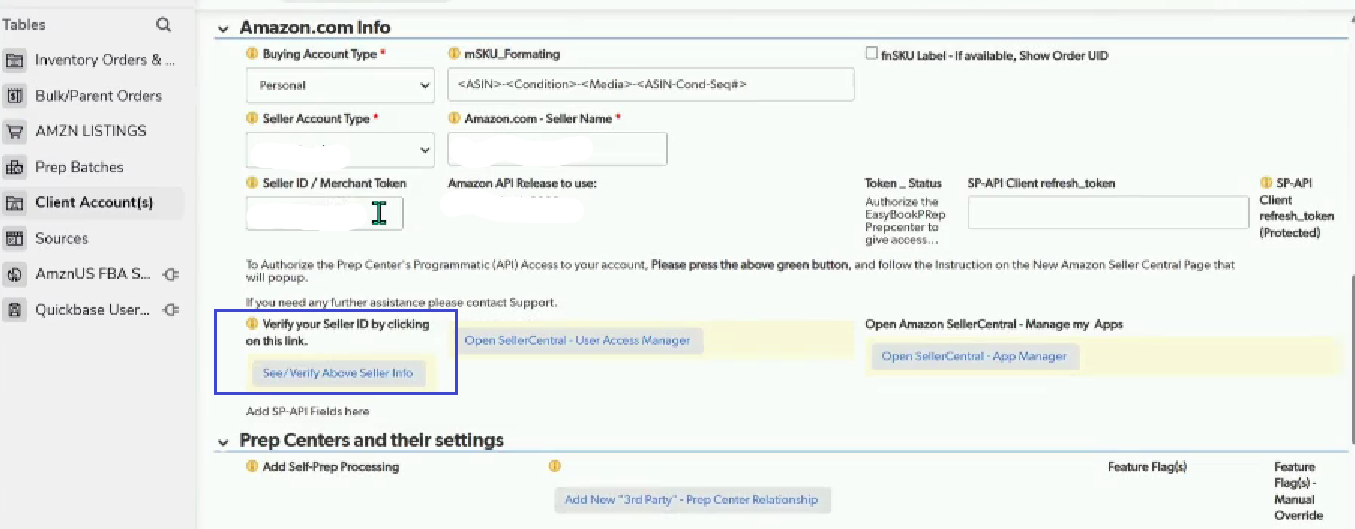The image size is (1355, 529).
Task: Click the Amazon.com - Seller Name input field
Action: pyautogui.click(x=557, y=149)
